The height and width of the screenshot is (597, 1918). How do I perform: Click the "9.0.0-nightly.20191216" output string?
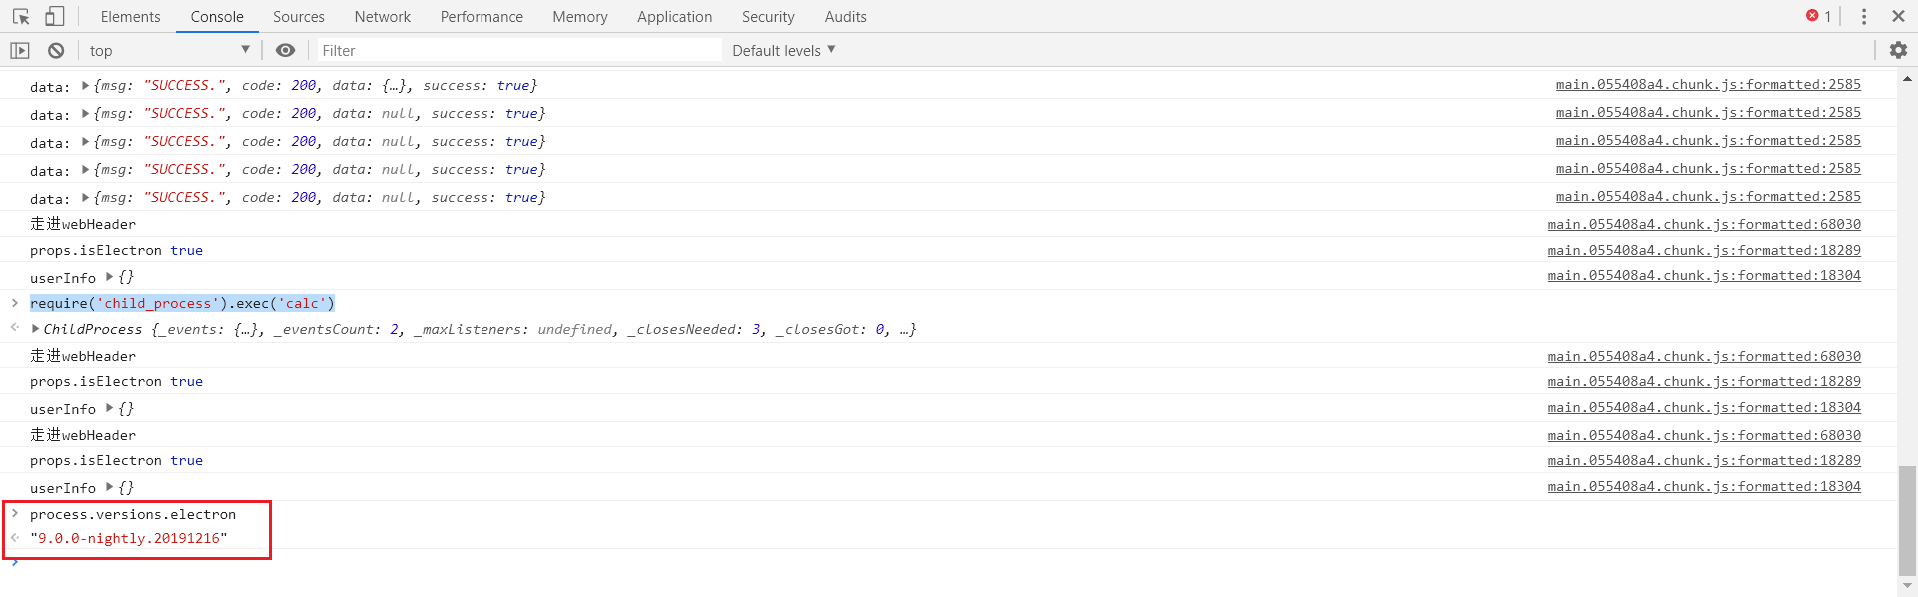[129, 538]
